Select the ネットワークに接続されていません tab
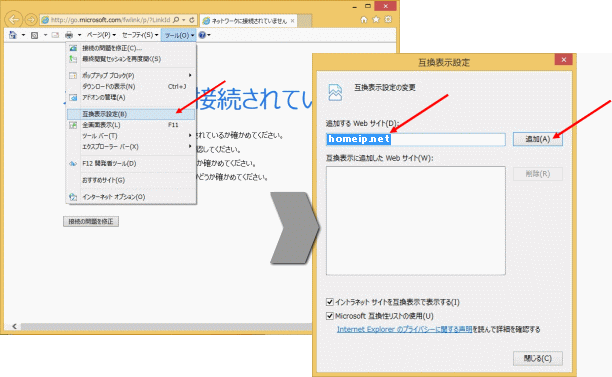612x377 pixels. click(249, 21)
